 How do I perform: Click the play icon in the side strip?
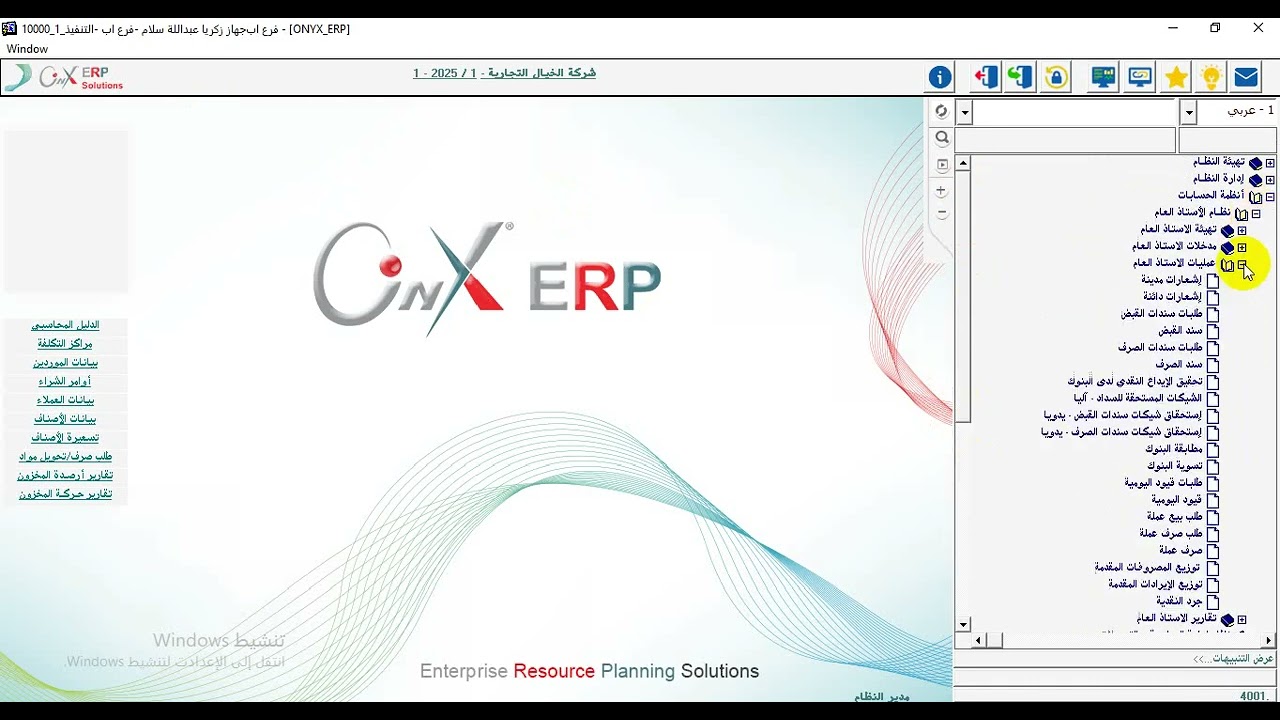tap(941, 165)
